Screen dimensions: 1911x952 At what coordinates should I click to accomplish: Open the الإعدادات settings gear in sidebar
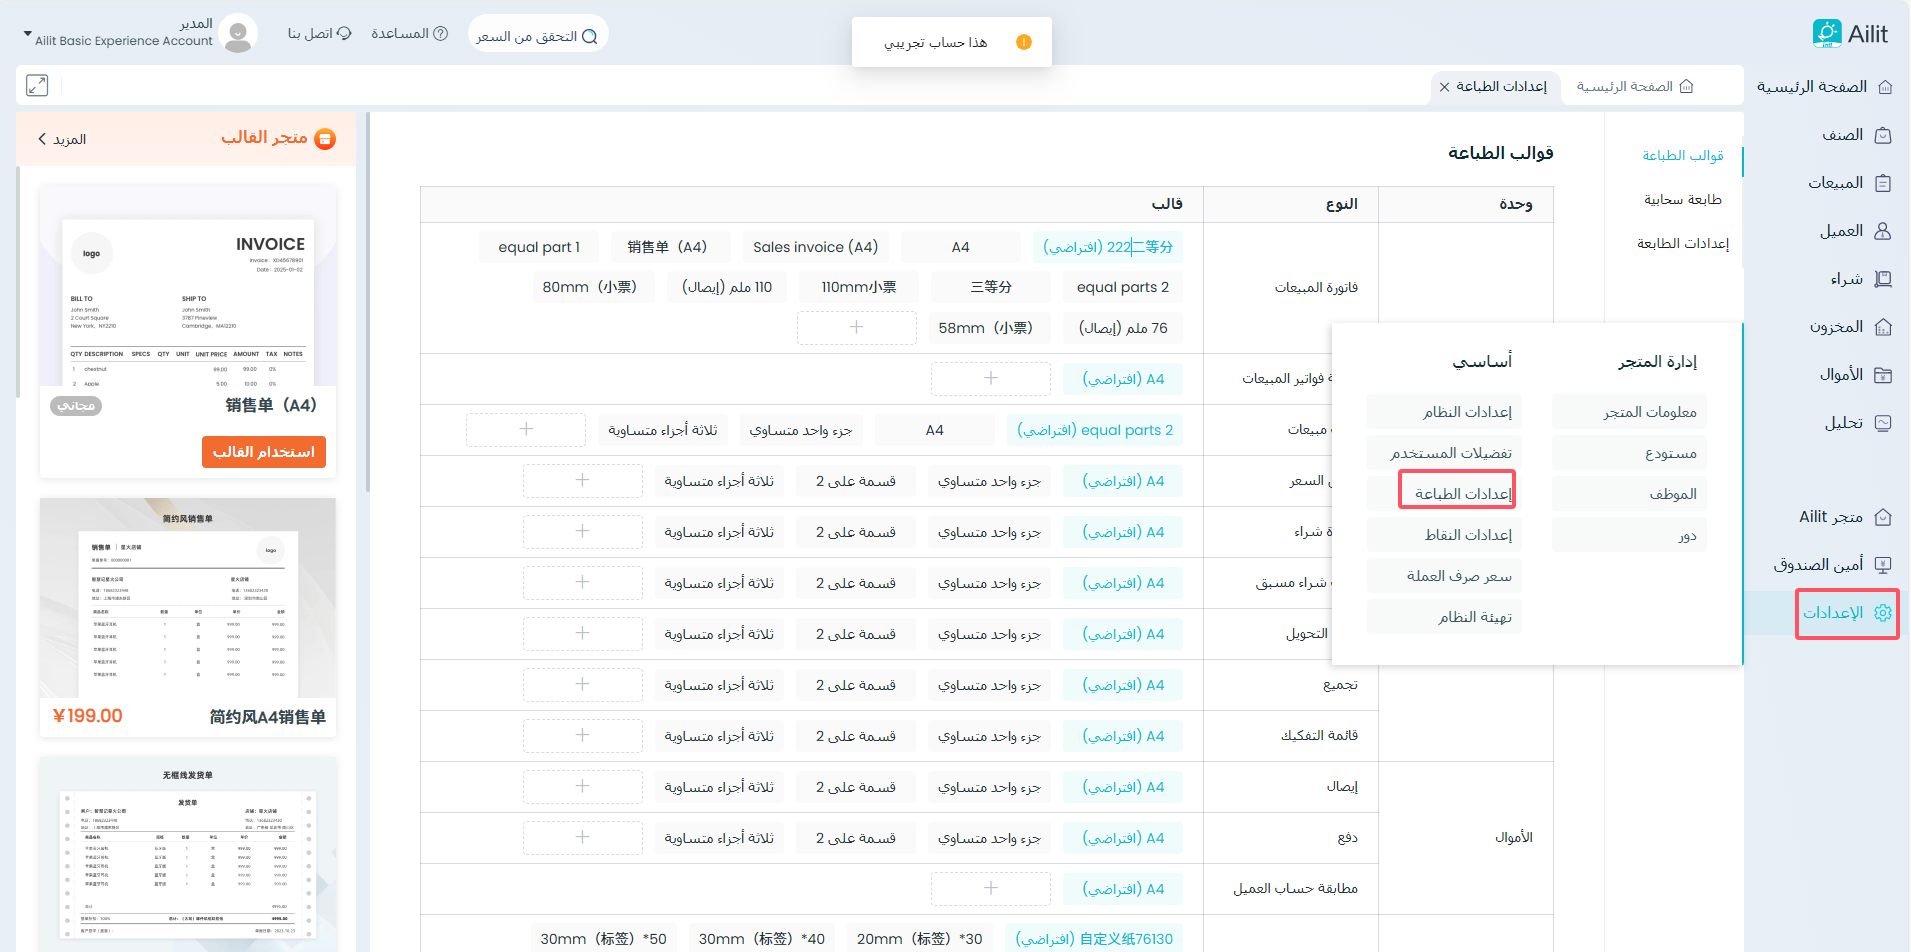point(1882,613)
